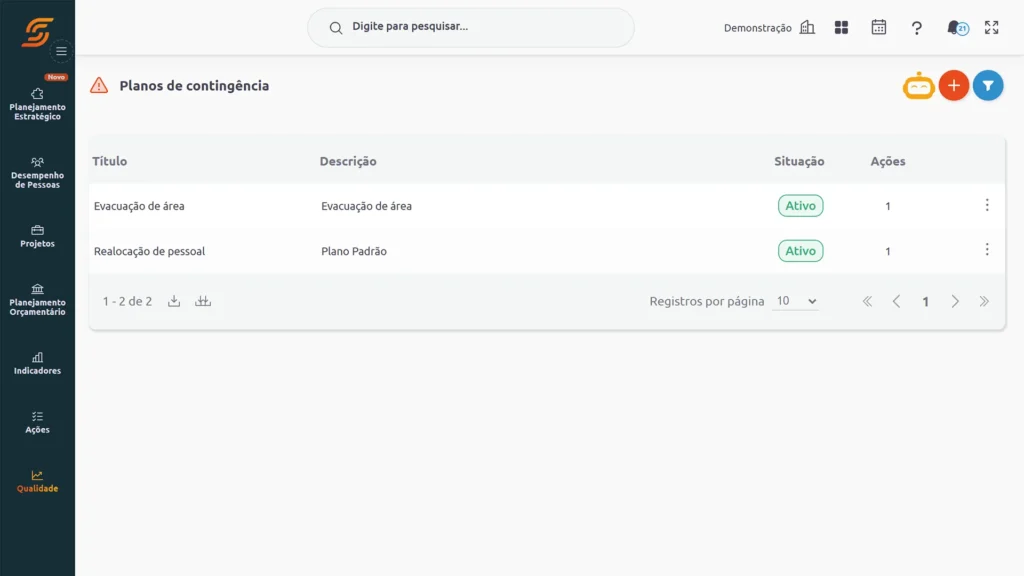Click 'Plano Padrão' description cell
The height and width of the screenshot is (576, 1024).
(x=354, y=251)
